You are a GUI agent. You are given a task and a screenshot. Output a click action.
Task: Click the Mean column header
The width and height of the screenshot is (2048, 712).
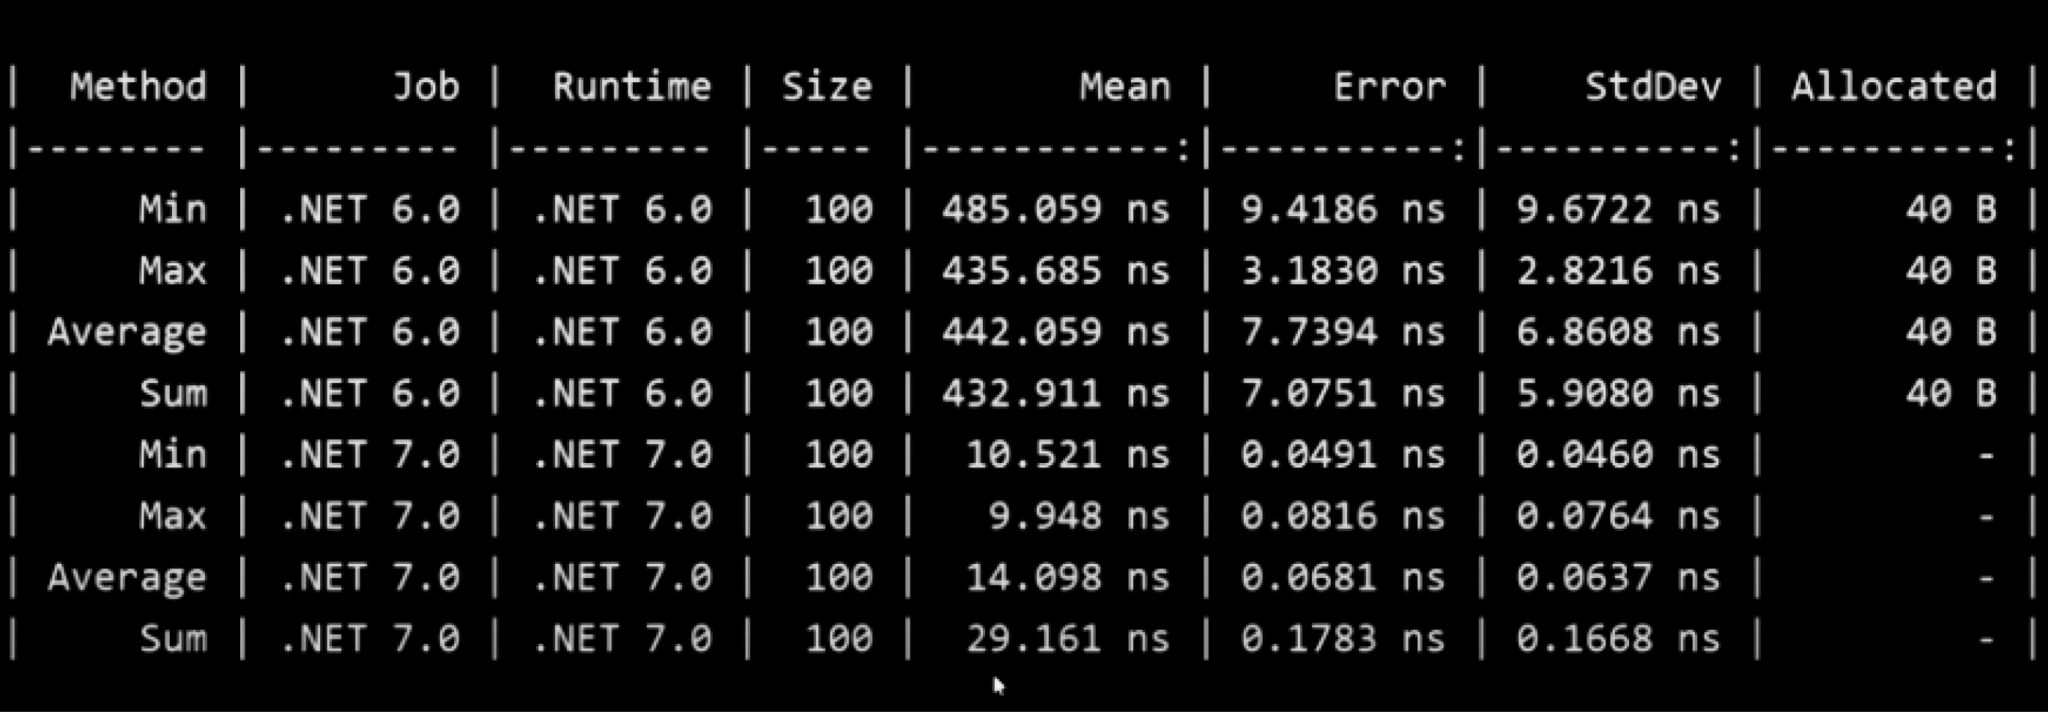point(1124,87)
